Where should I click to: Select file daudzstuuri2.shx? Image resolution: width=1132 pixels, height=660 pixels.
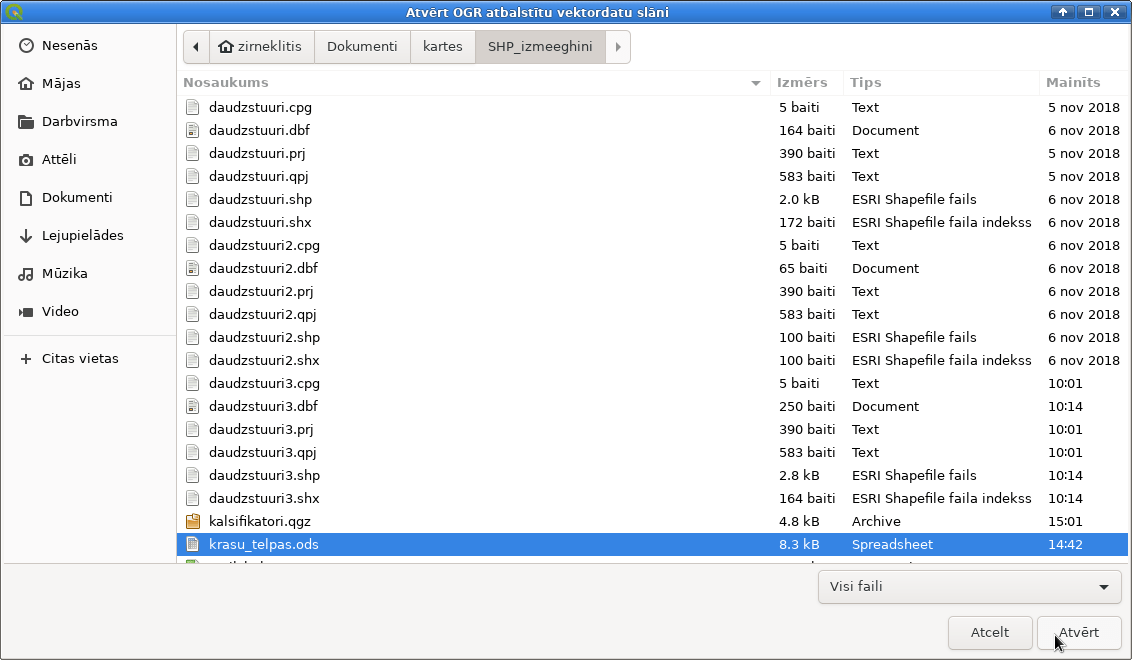[x=652, y=361]
